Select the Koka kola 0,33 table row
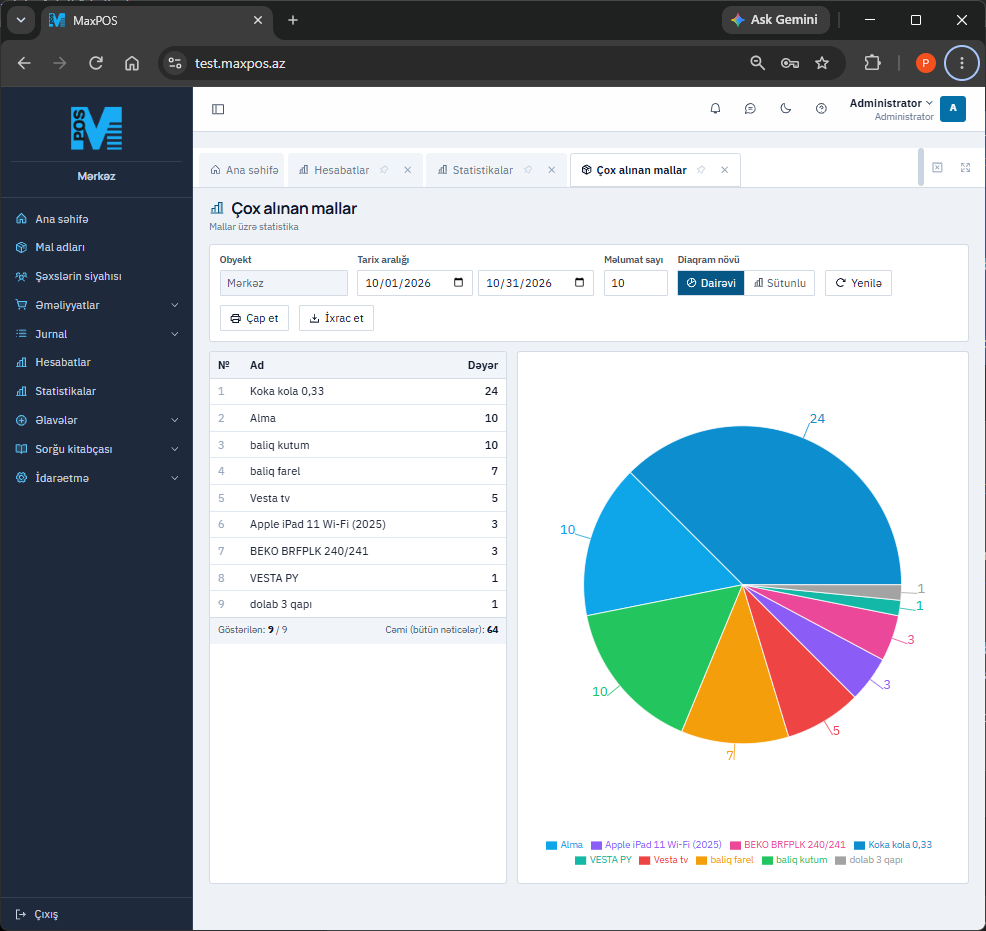The height and width of the screenshot is (931, 986). [x=358, y=391]
